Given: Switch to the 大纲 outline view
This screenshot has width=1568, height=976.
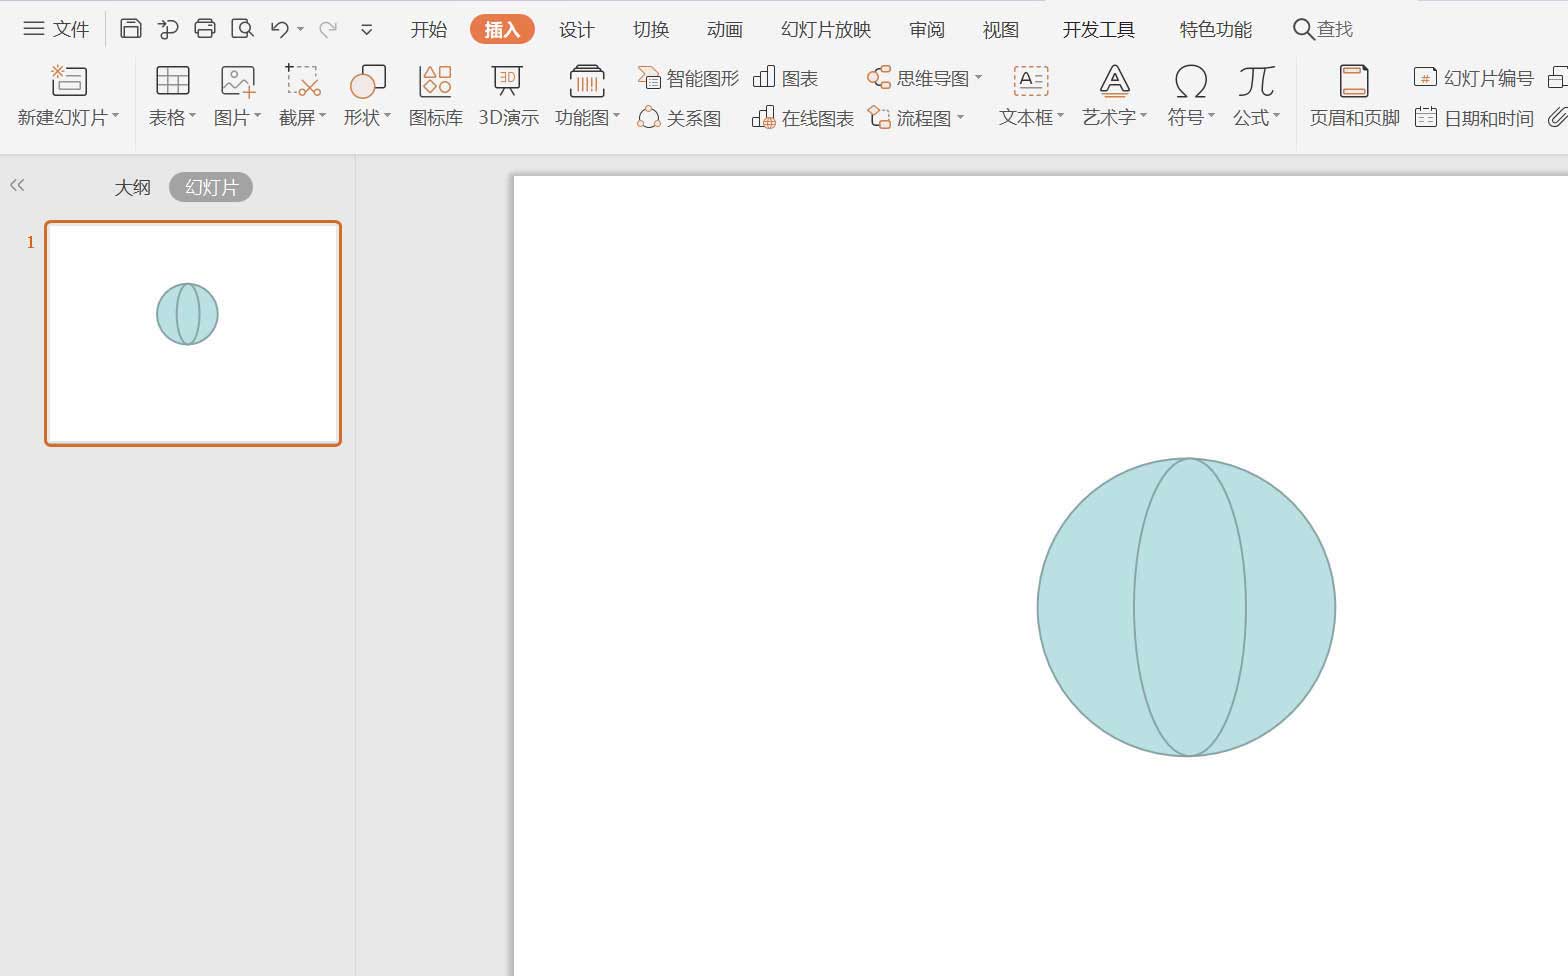Looking at the screenshot, I should tap(132, 187).
